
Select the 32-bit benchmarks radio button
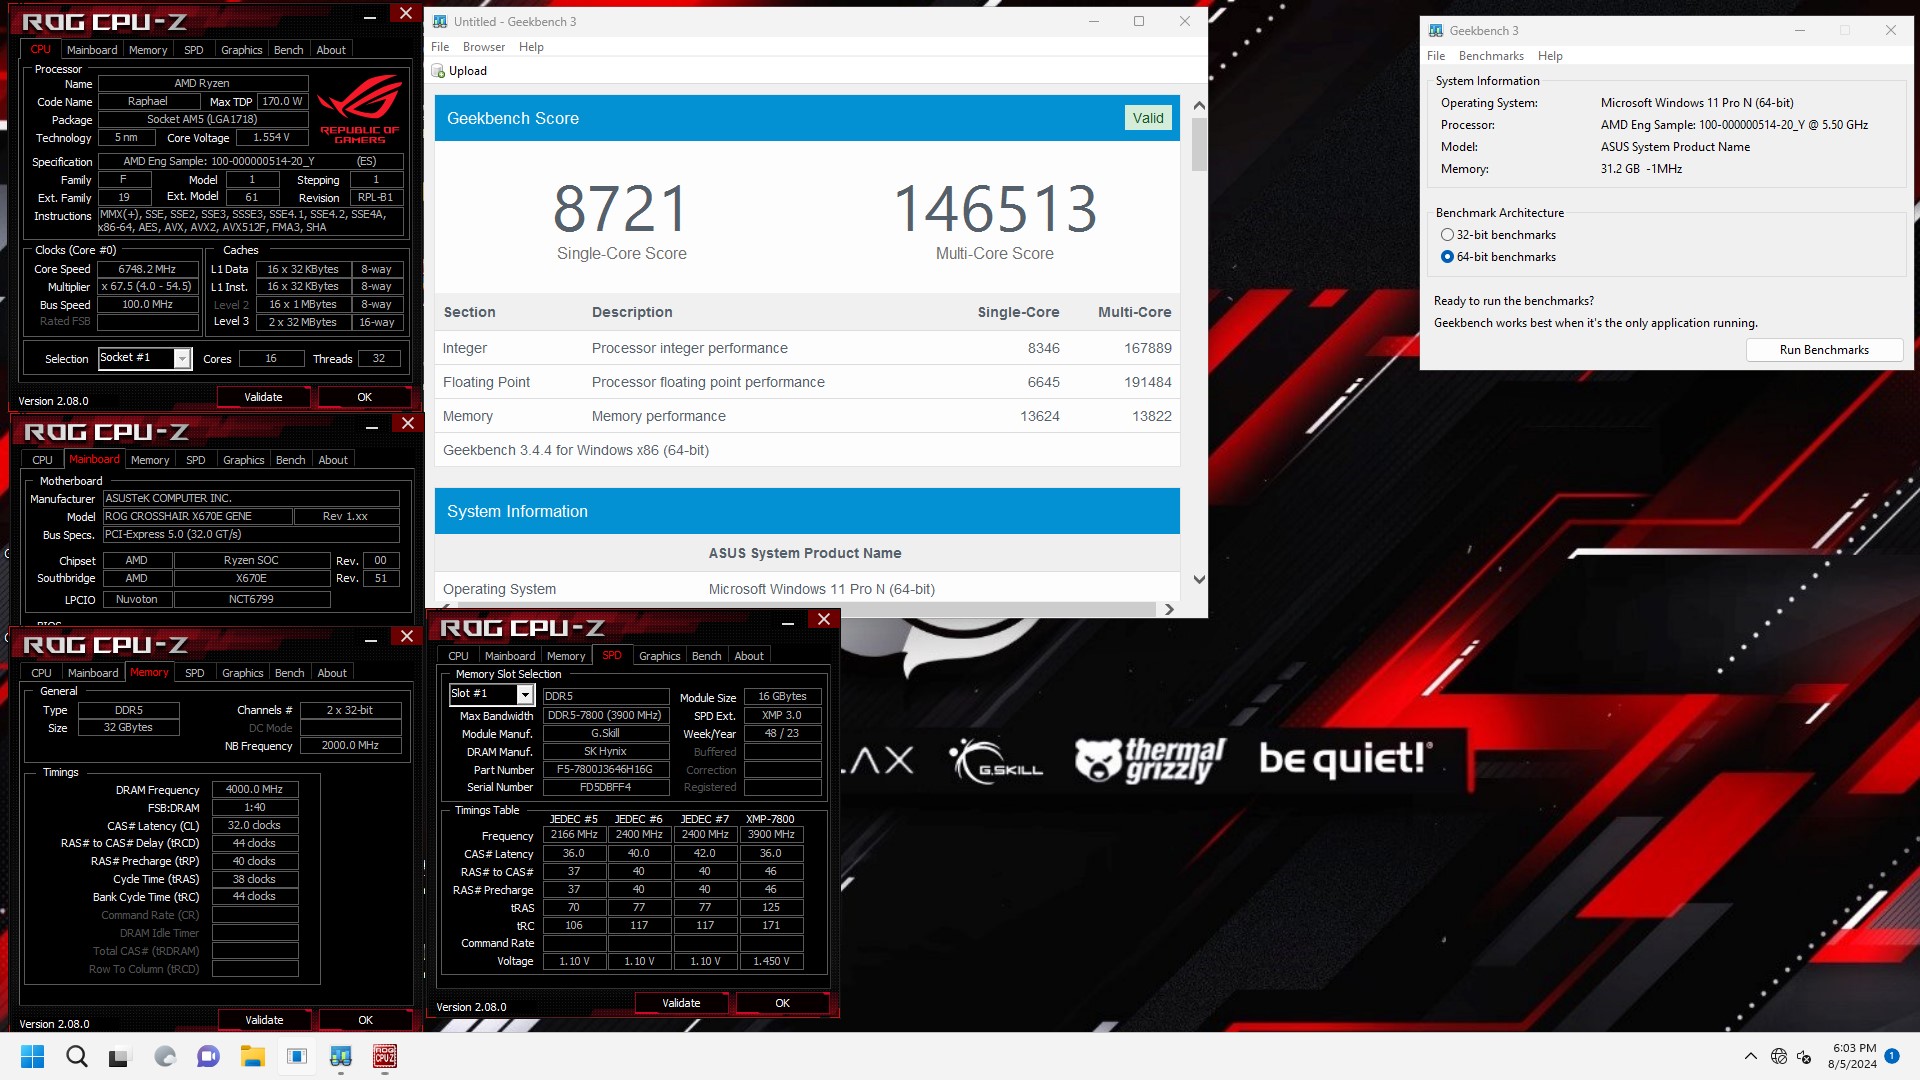click(1447, 235)
